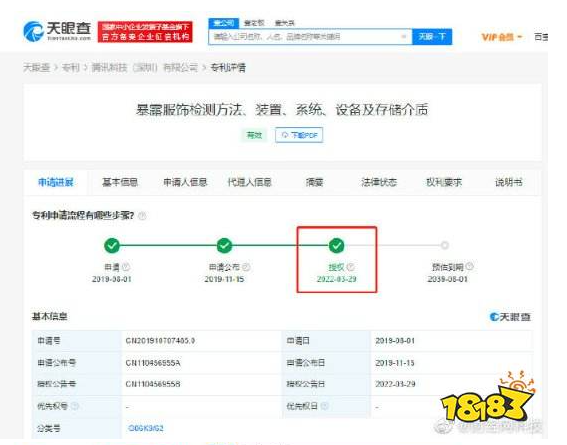
Task: Click the help icon next to 预估到期
Action: (x=469, y=266)
